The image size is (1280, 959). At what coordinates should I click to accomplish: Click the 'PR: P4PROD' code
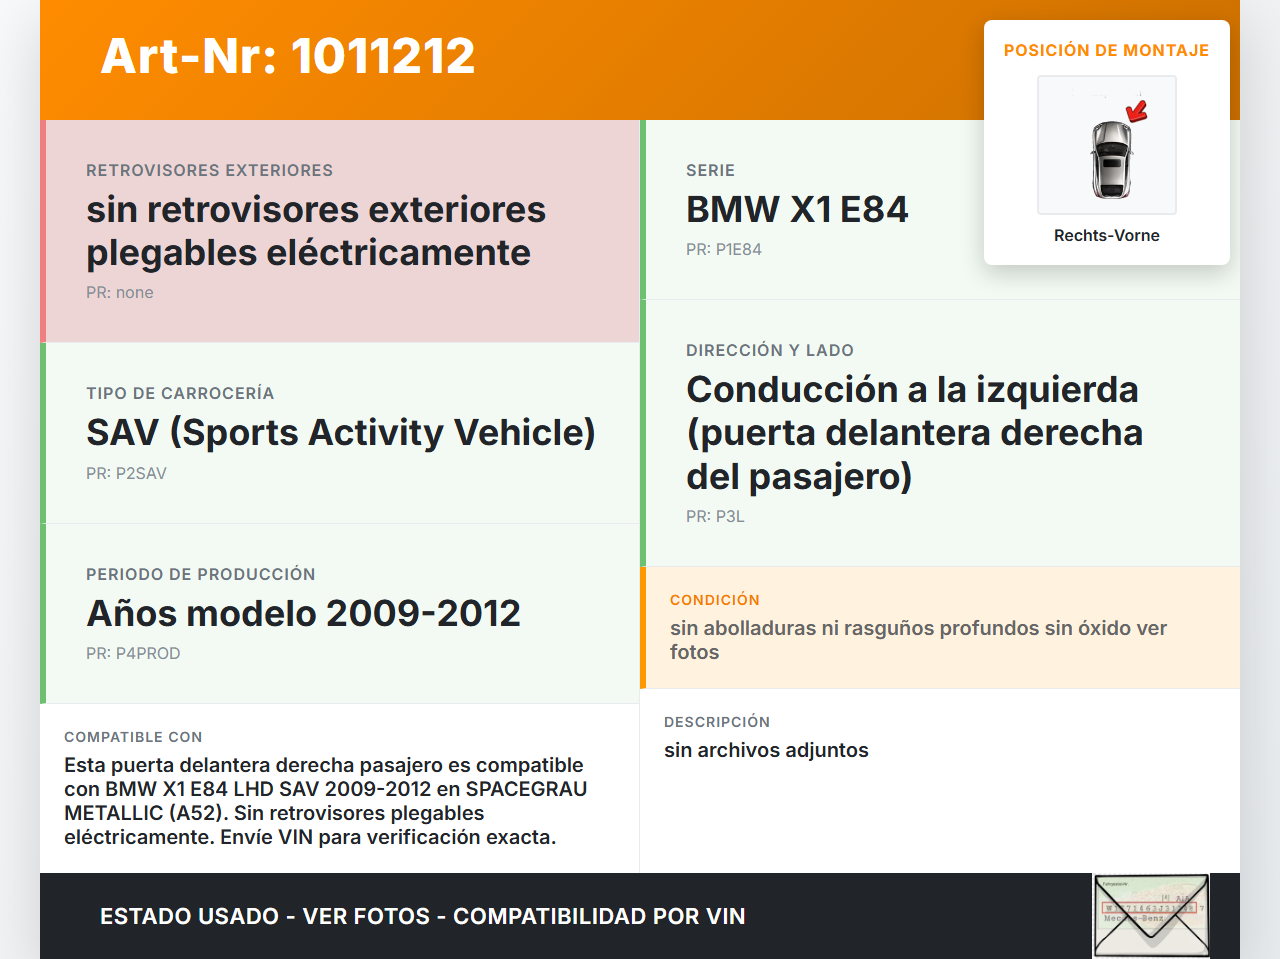click(133, 653)
